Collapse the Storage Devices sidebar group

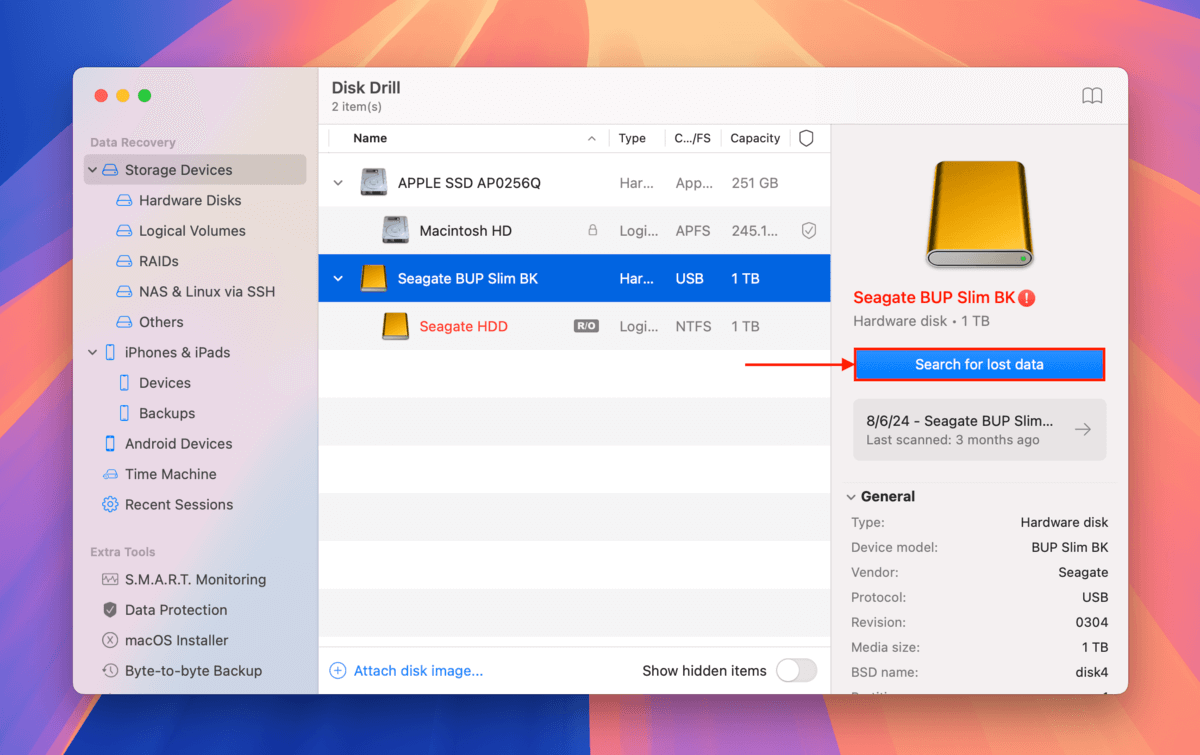[x=93, y=170]
